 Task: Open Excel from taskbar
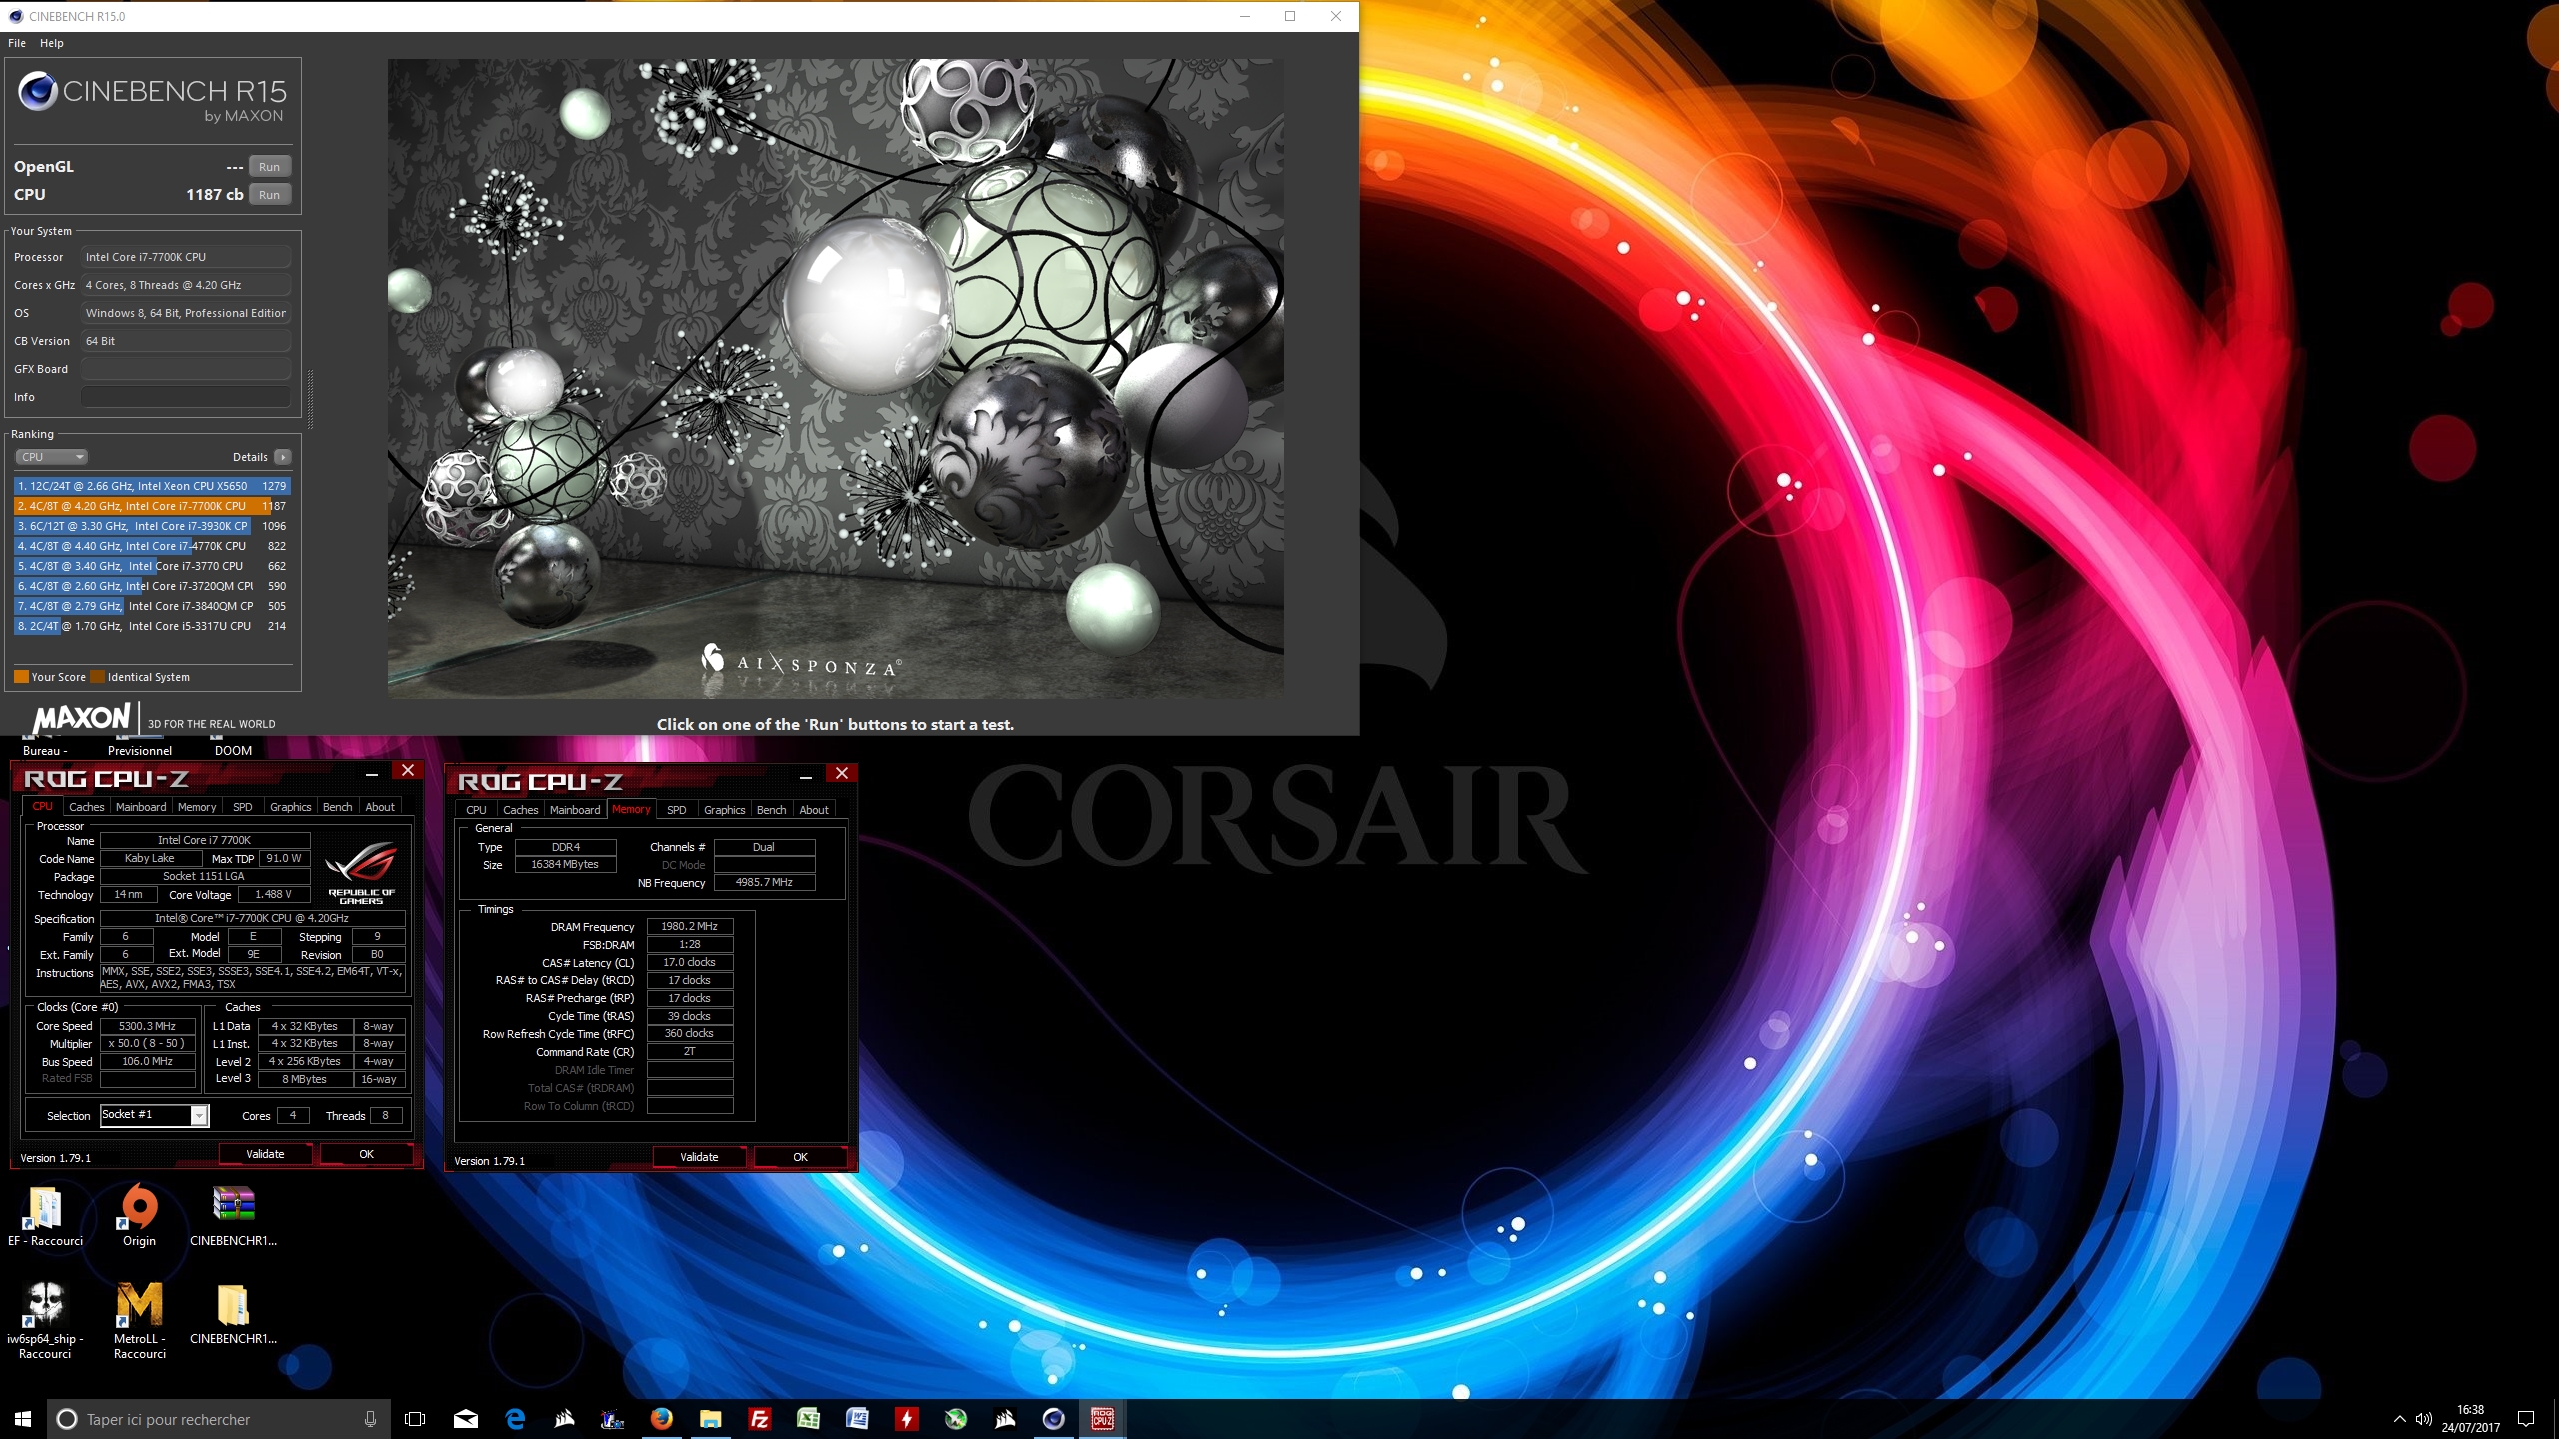[x=808, y=1419]
